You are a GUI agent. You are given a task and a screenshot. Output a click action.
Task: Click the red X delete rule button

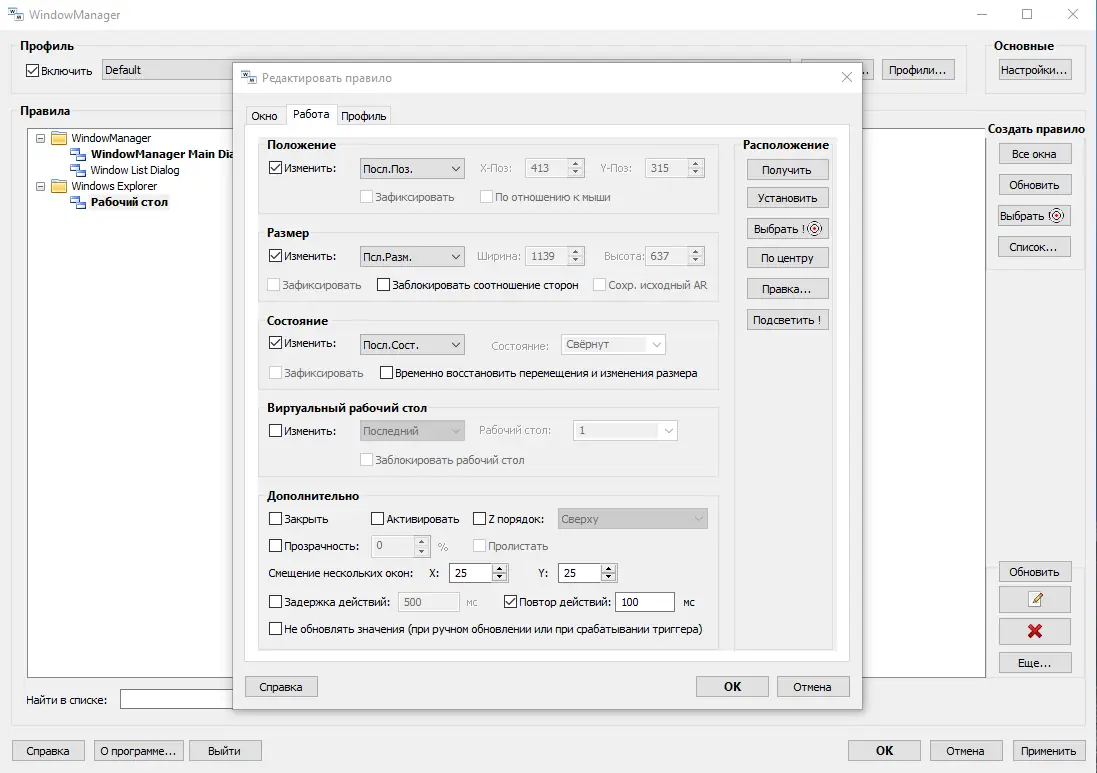[x=1034, y=631]
